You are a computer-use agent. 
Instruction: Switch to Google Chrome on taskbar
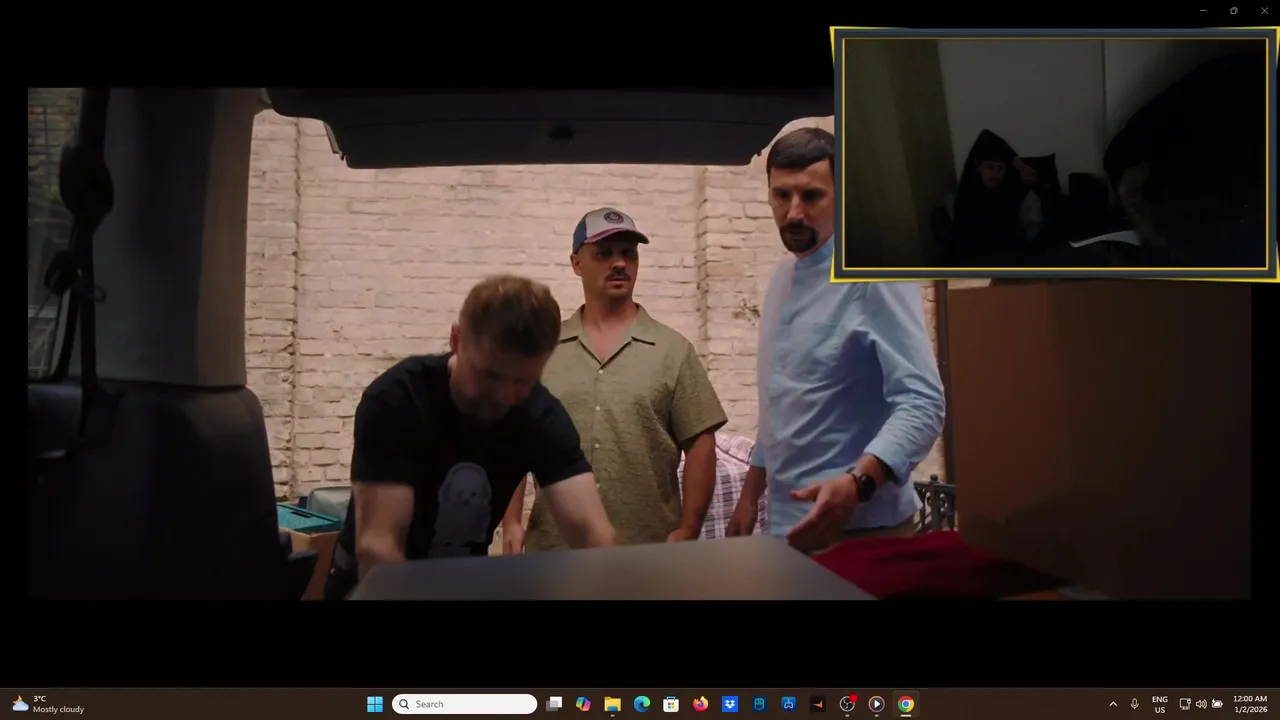point(905,704)
